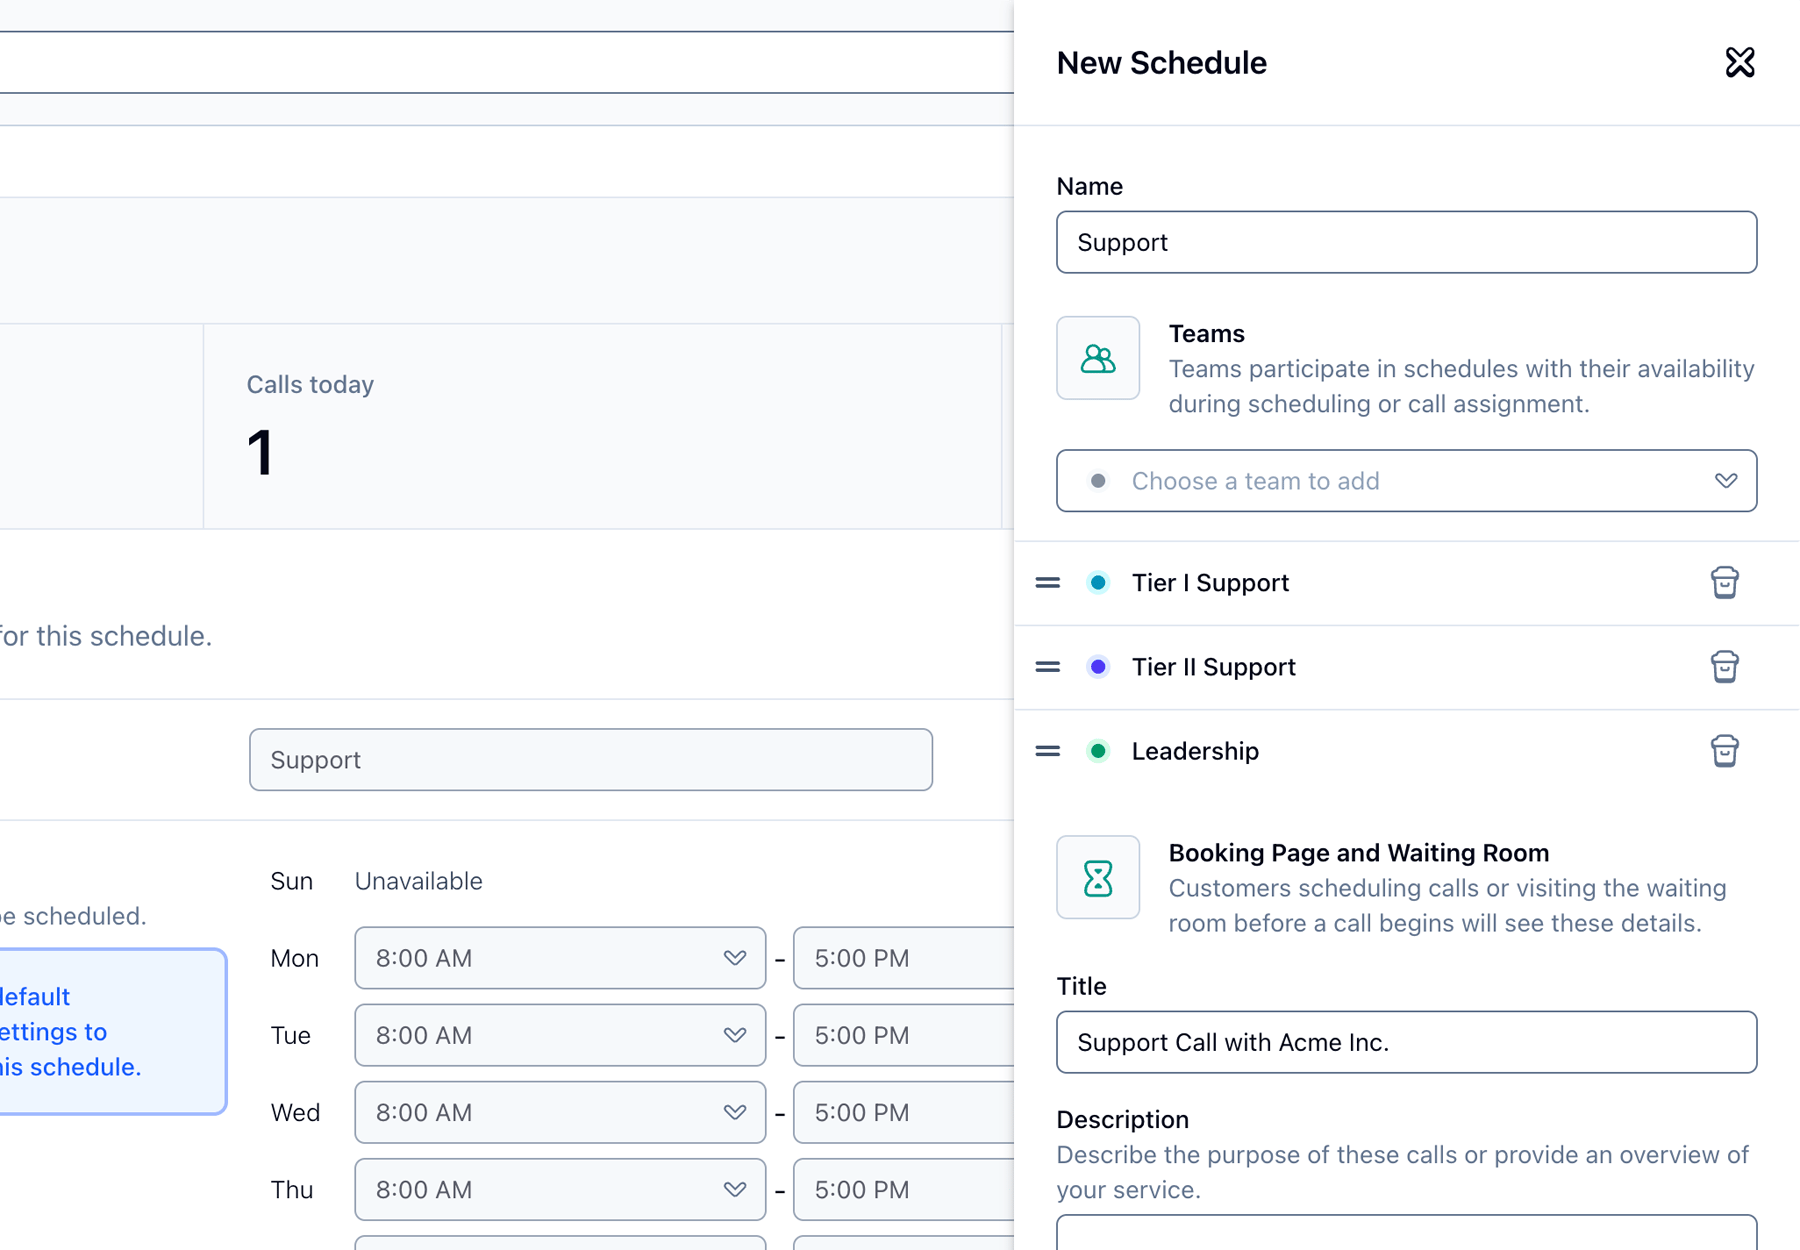Delete Tier II Support team with trash icon
The width and height of the screenshot is (1800, 1250).
pyautogui.click(x=1724, y=667)
